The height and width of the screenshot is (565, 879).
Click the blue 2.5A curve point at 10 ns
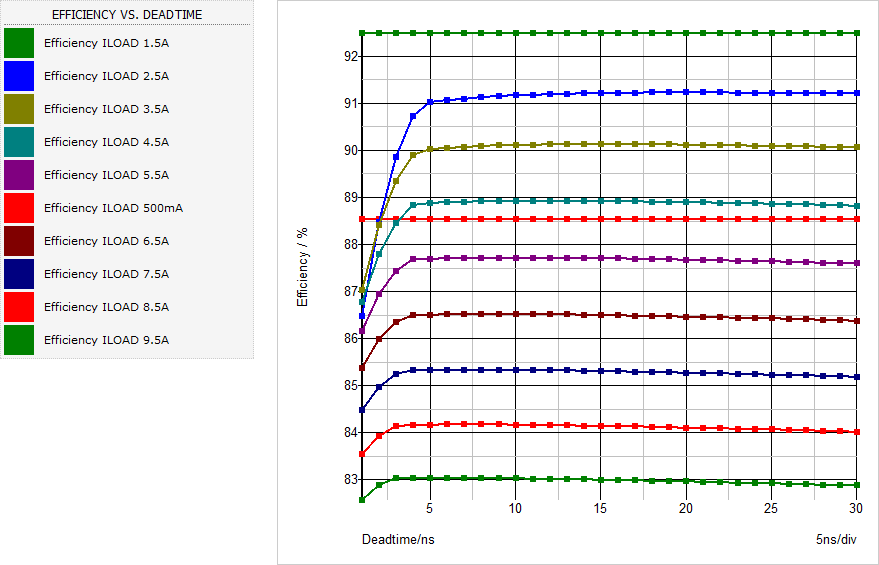coord(515,95)
